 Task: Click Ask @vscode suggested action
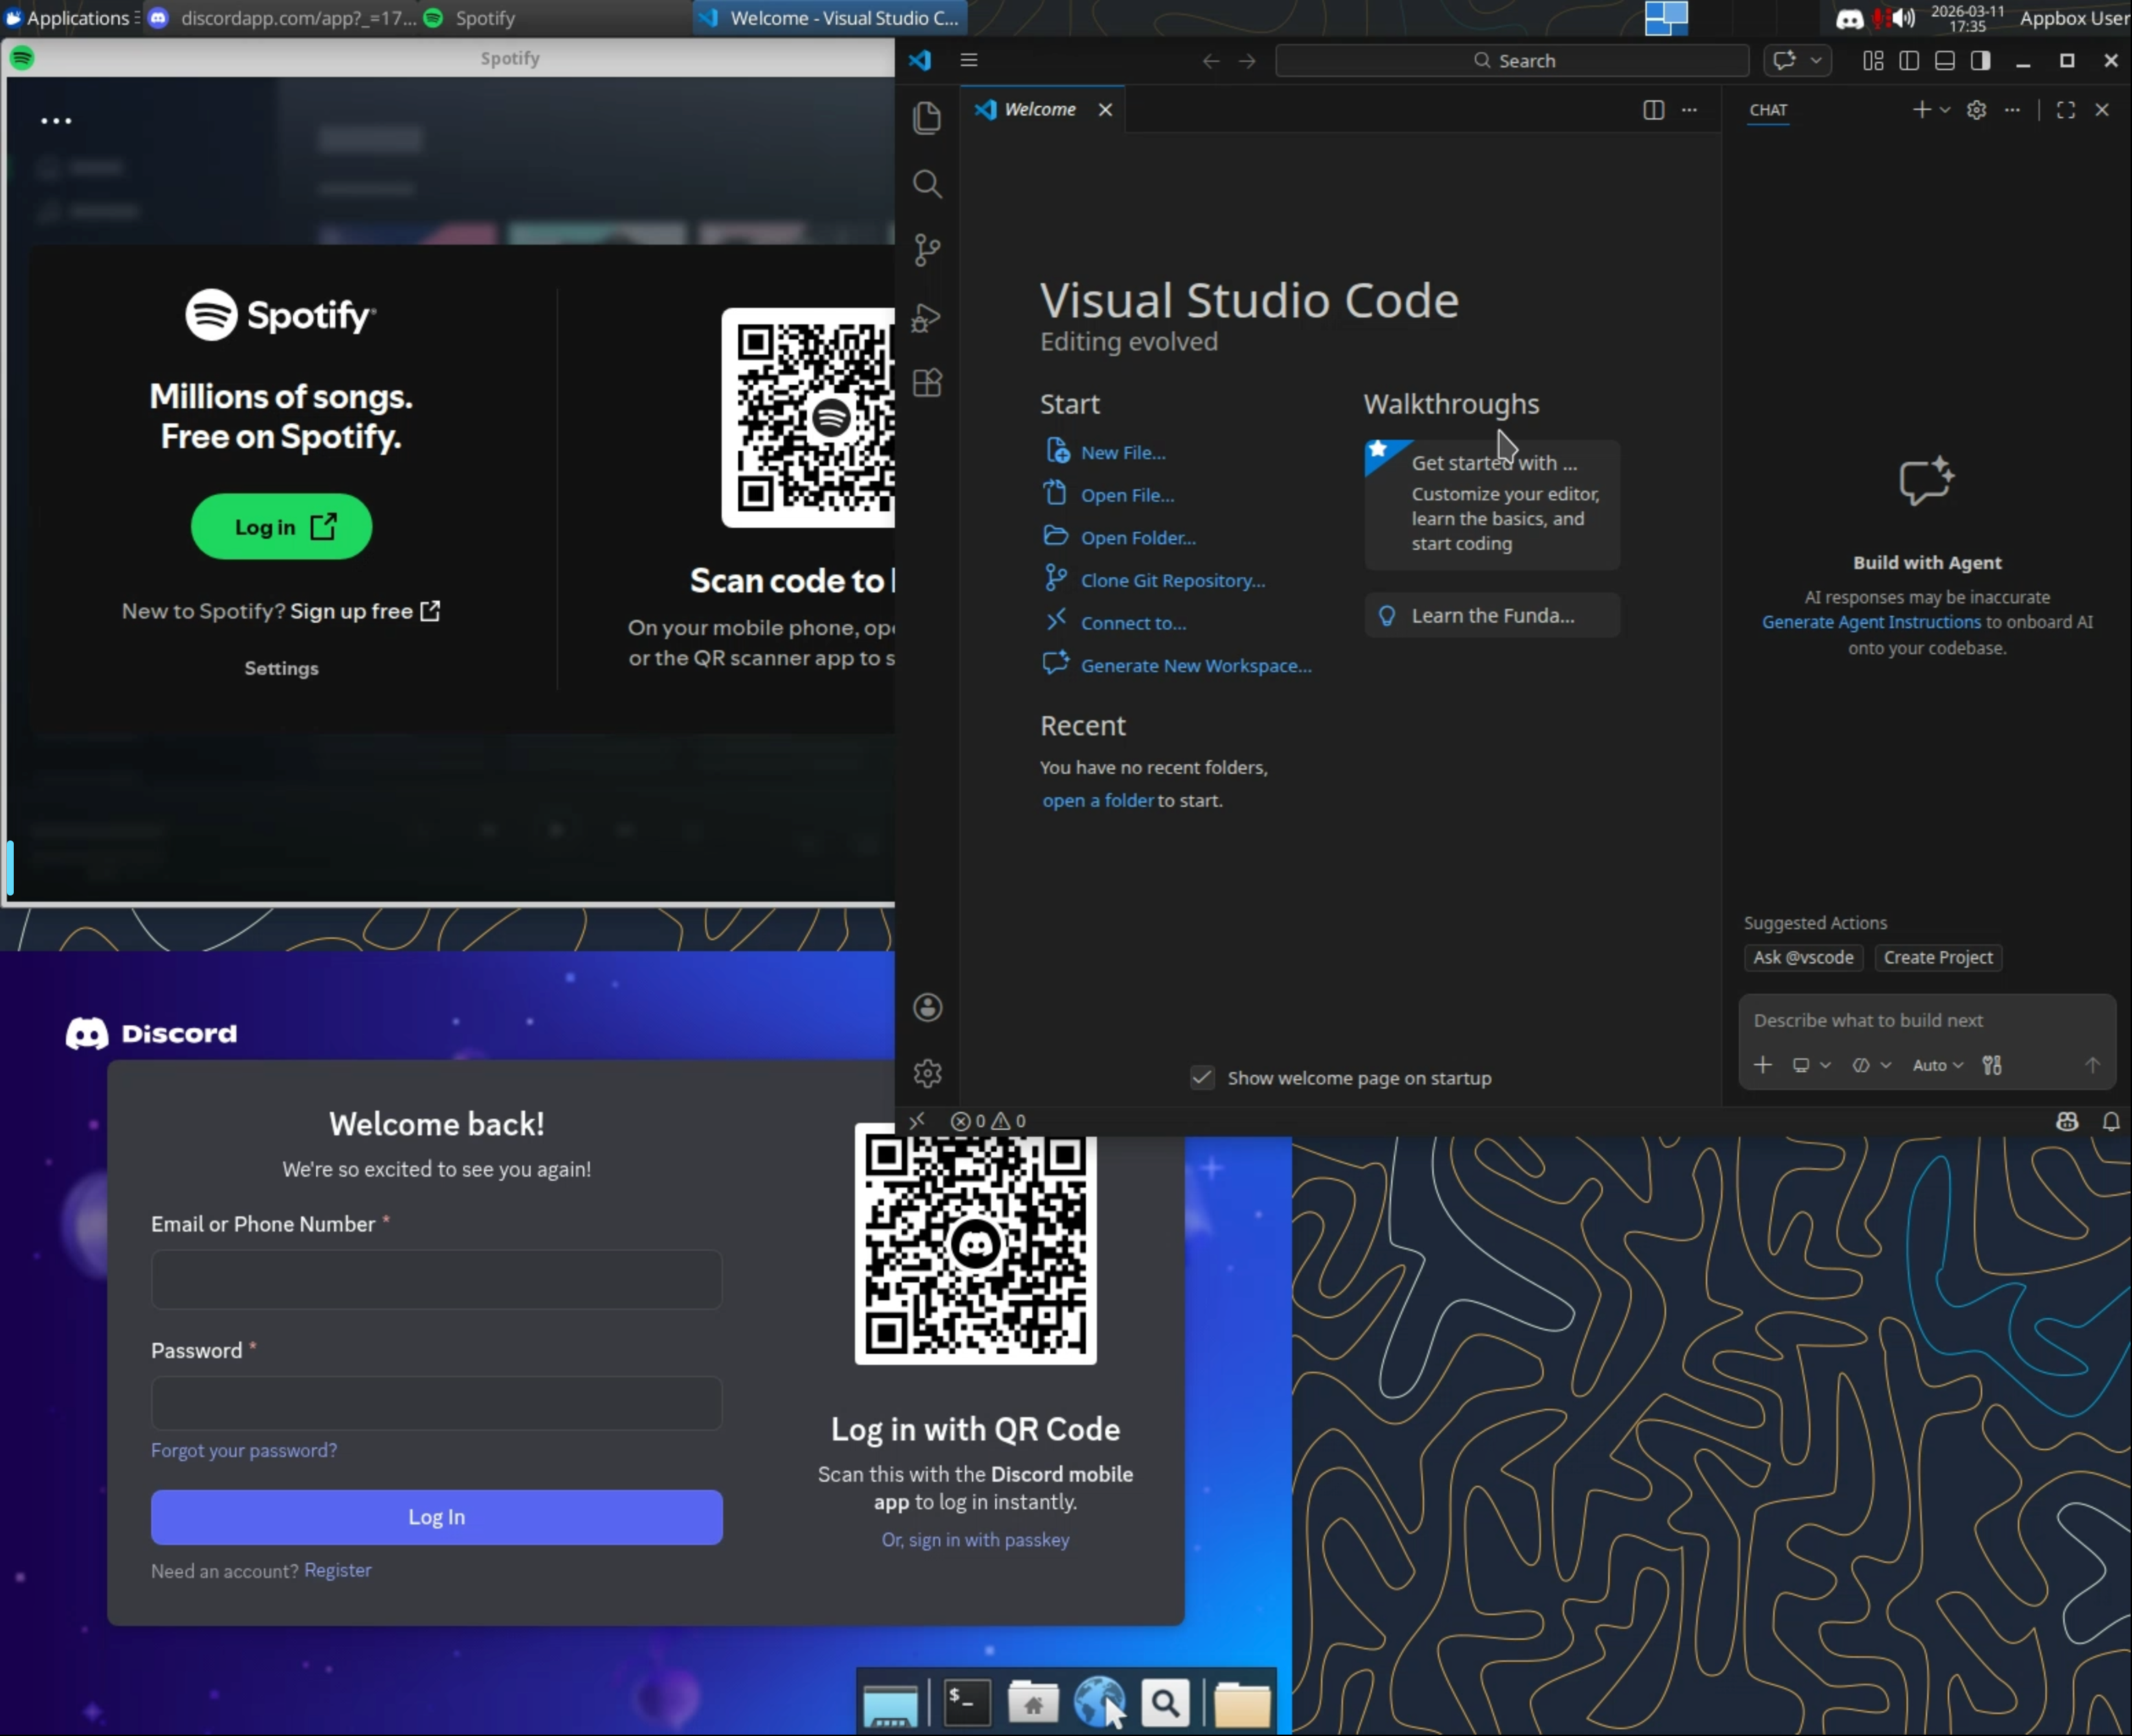pos(1803,957)
